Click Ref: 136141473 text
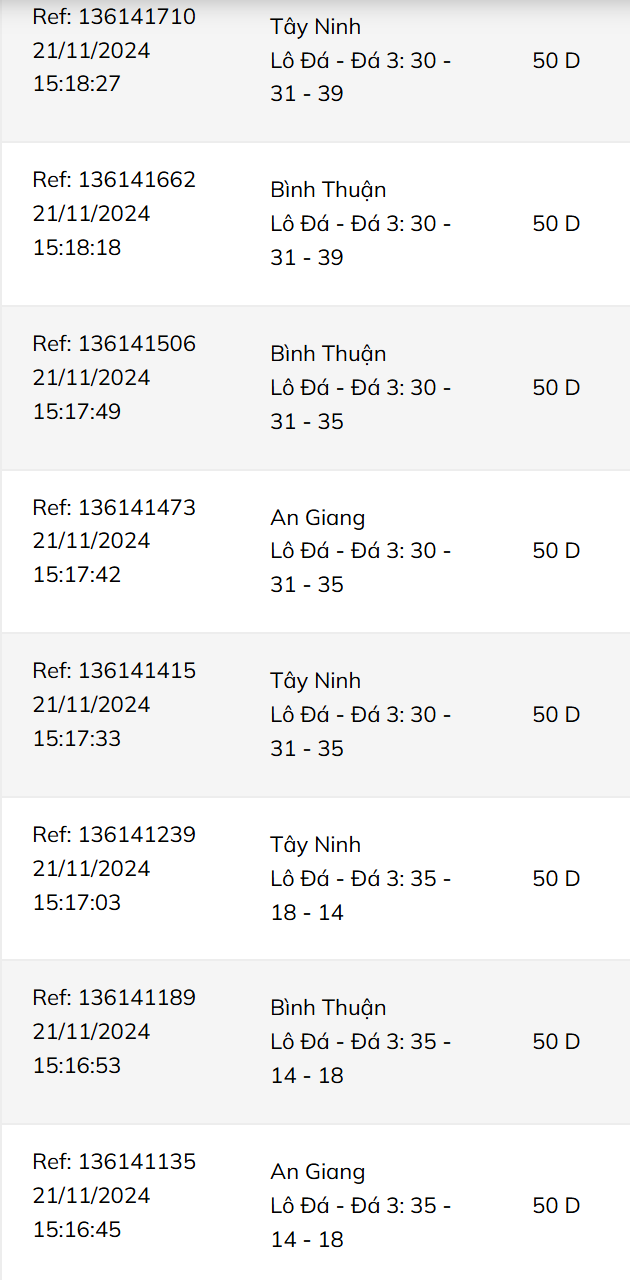 [114, 507]
